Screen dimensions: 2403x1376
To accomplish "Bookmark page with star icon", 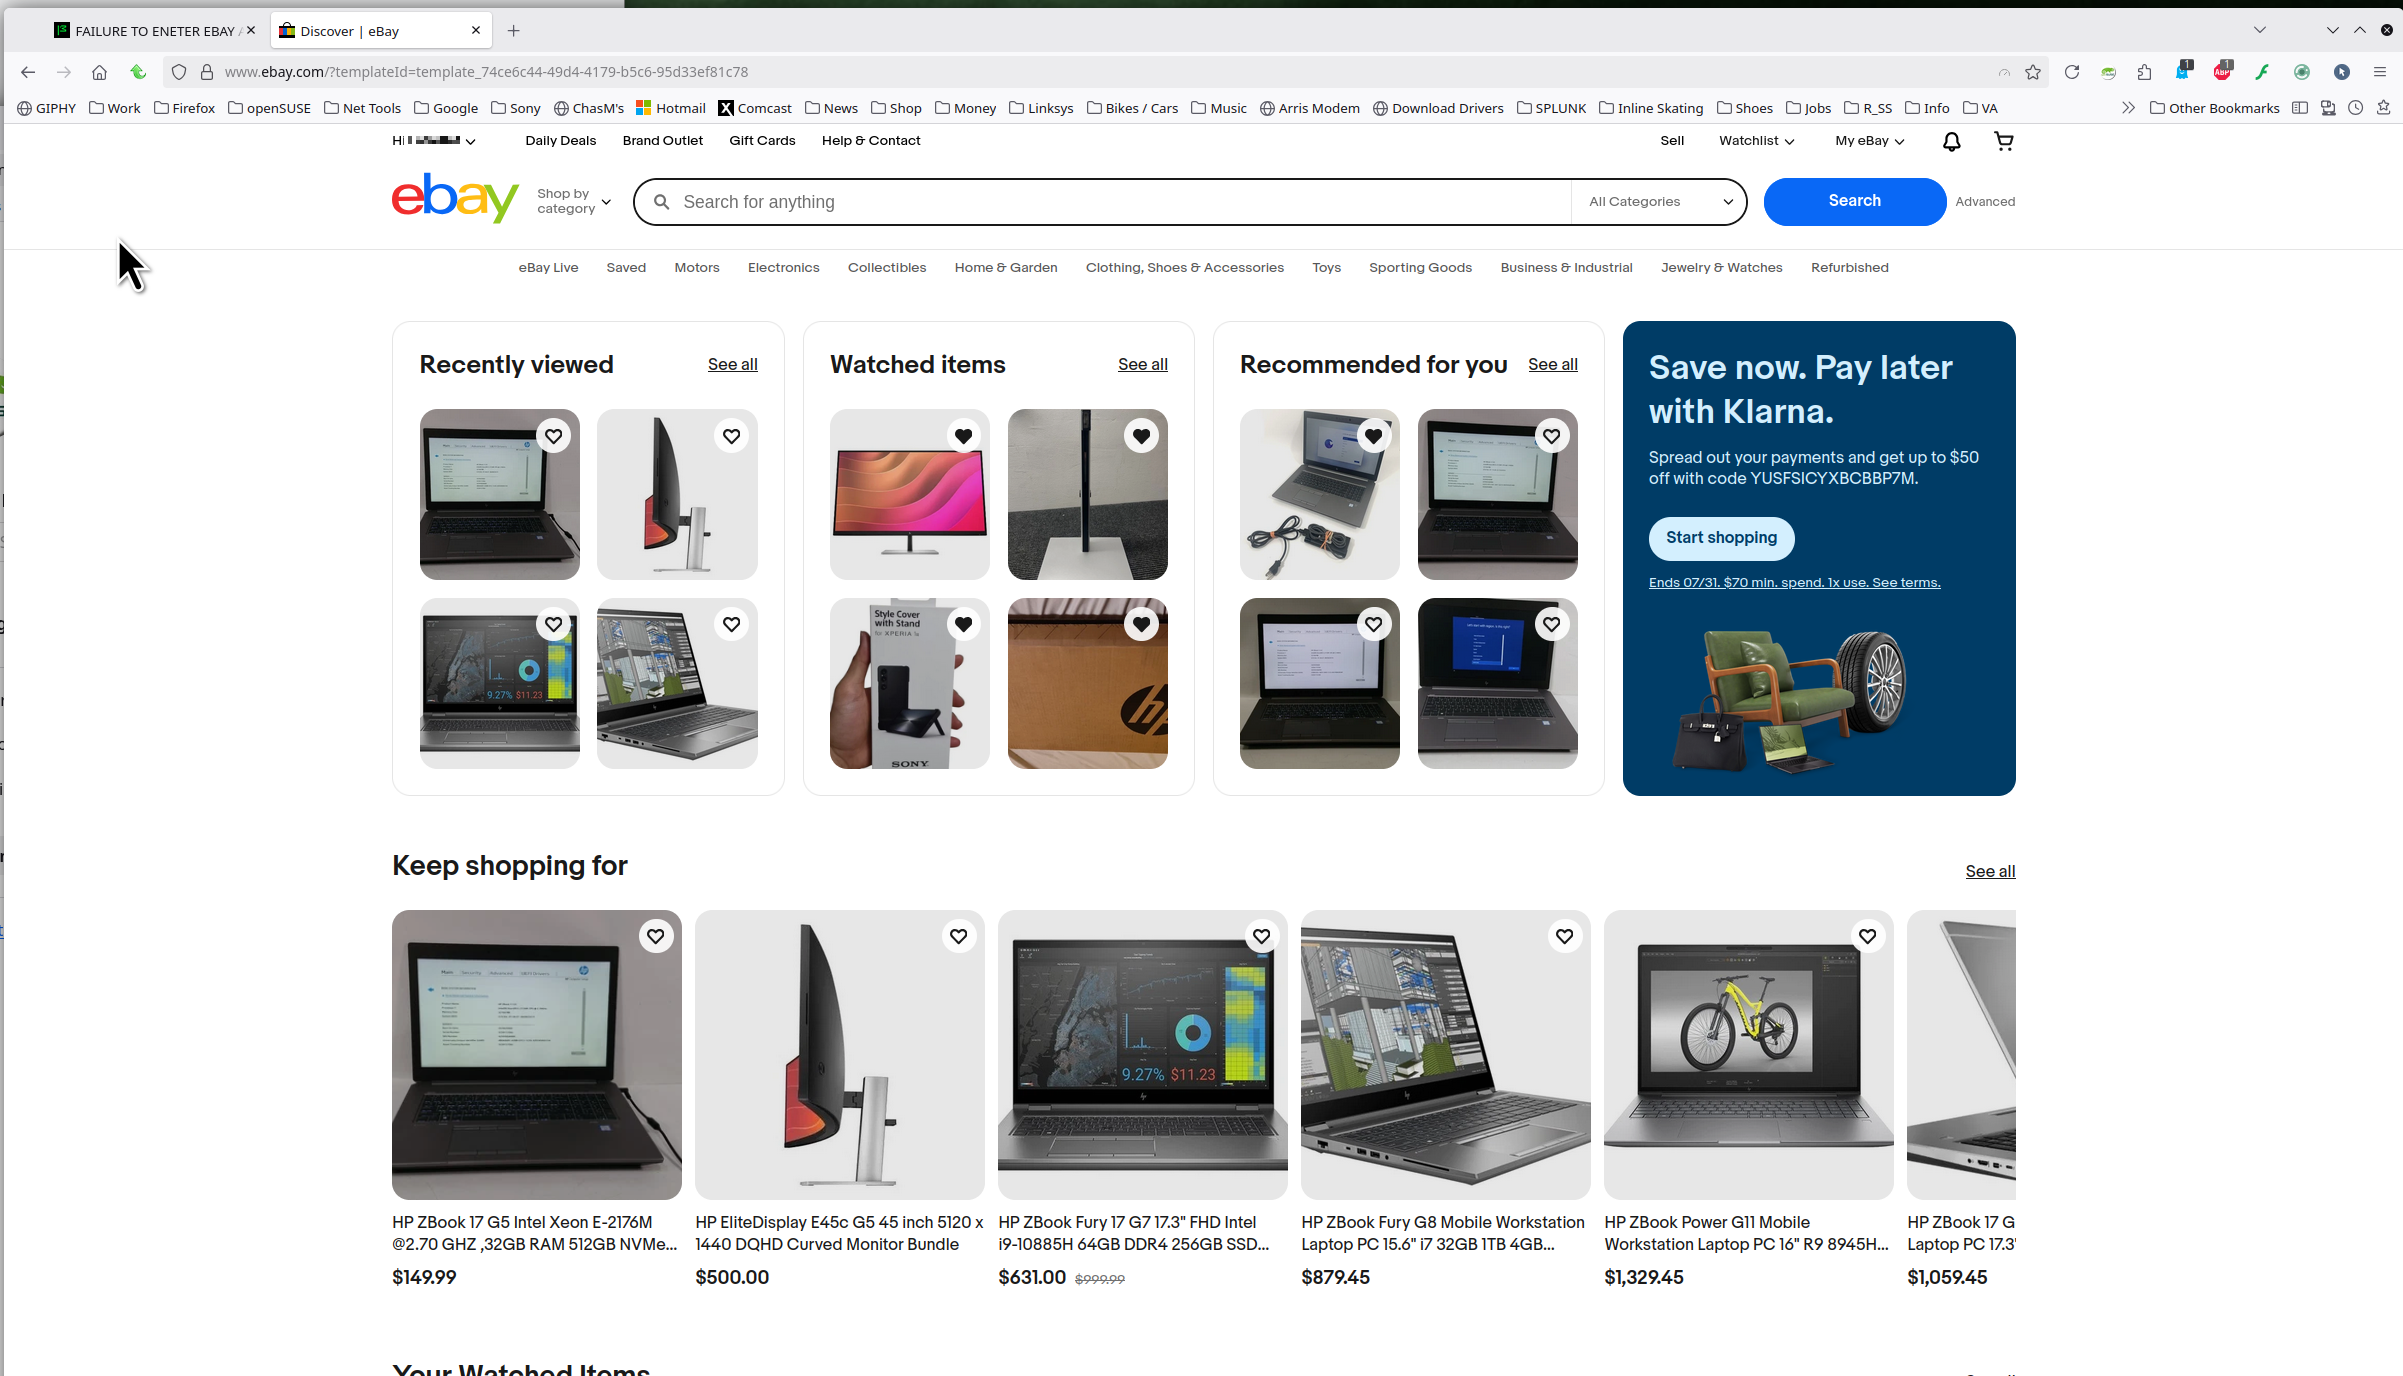I will pos(2032,72).
